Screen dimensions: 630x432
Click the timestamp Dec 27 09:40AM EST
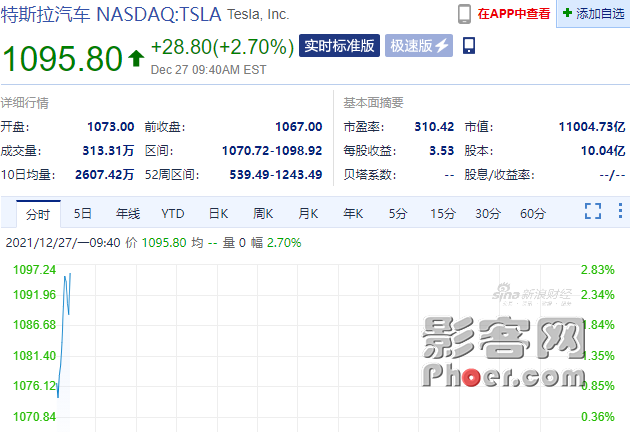[208, 70]
